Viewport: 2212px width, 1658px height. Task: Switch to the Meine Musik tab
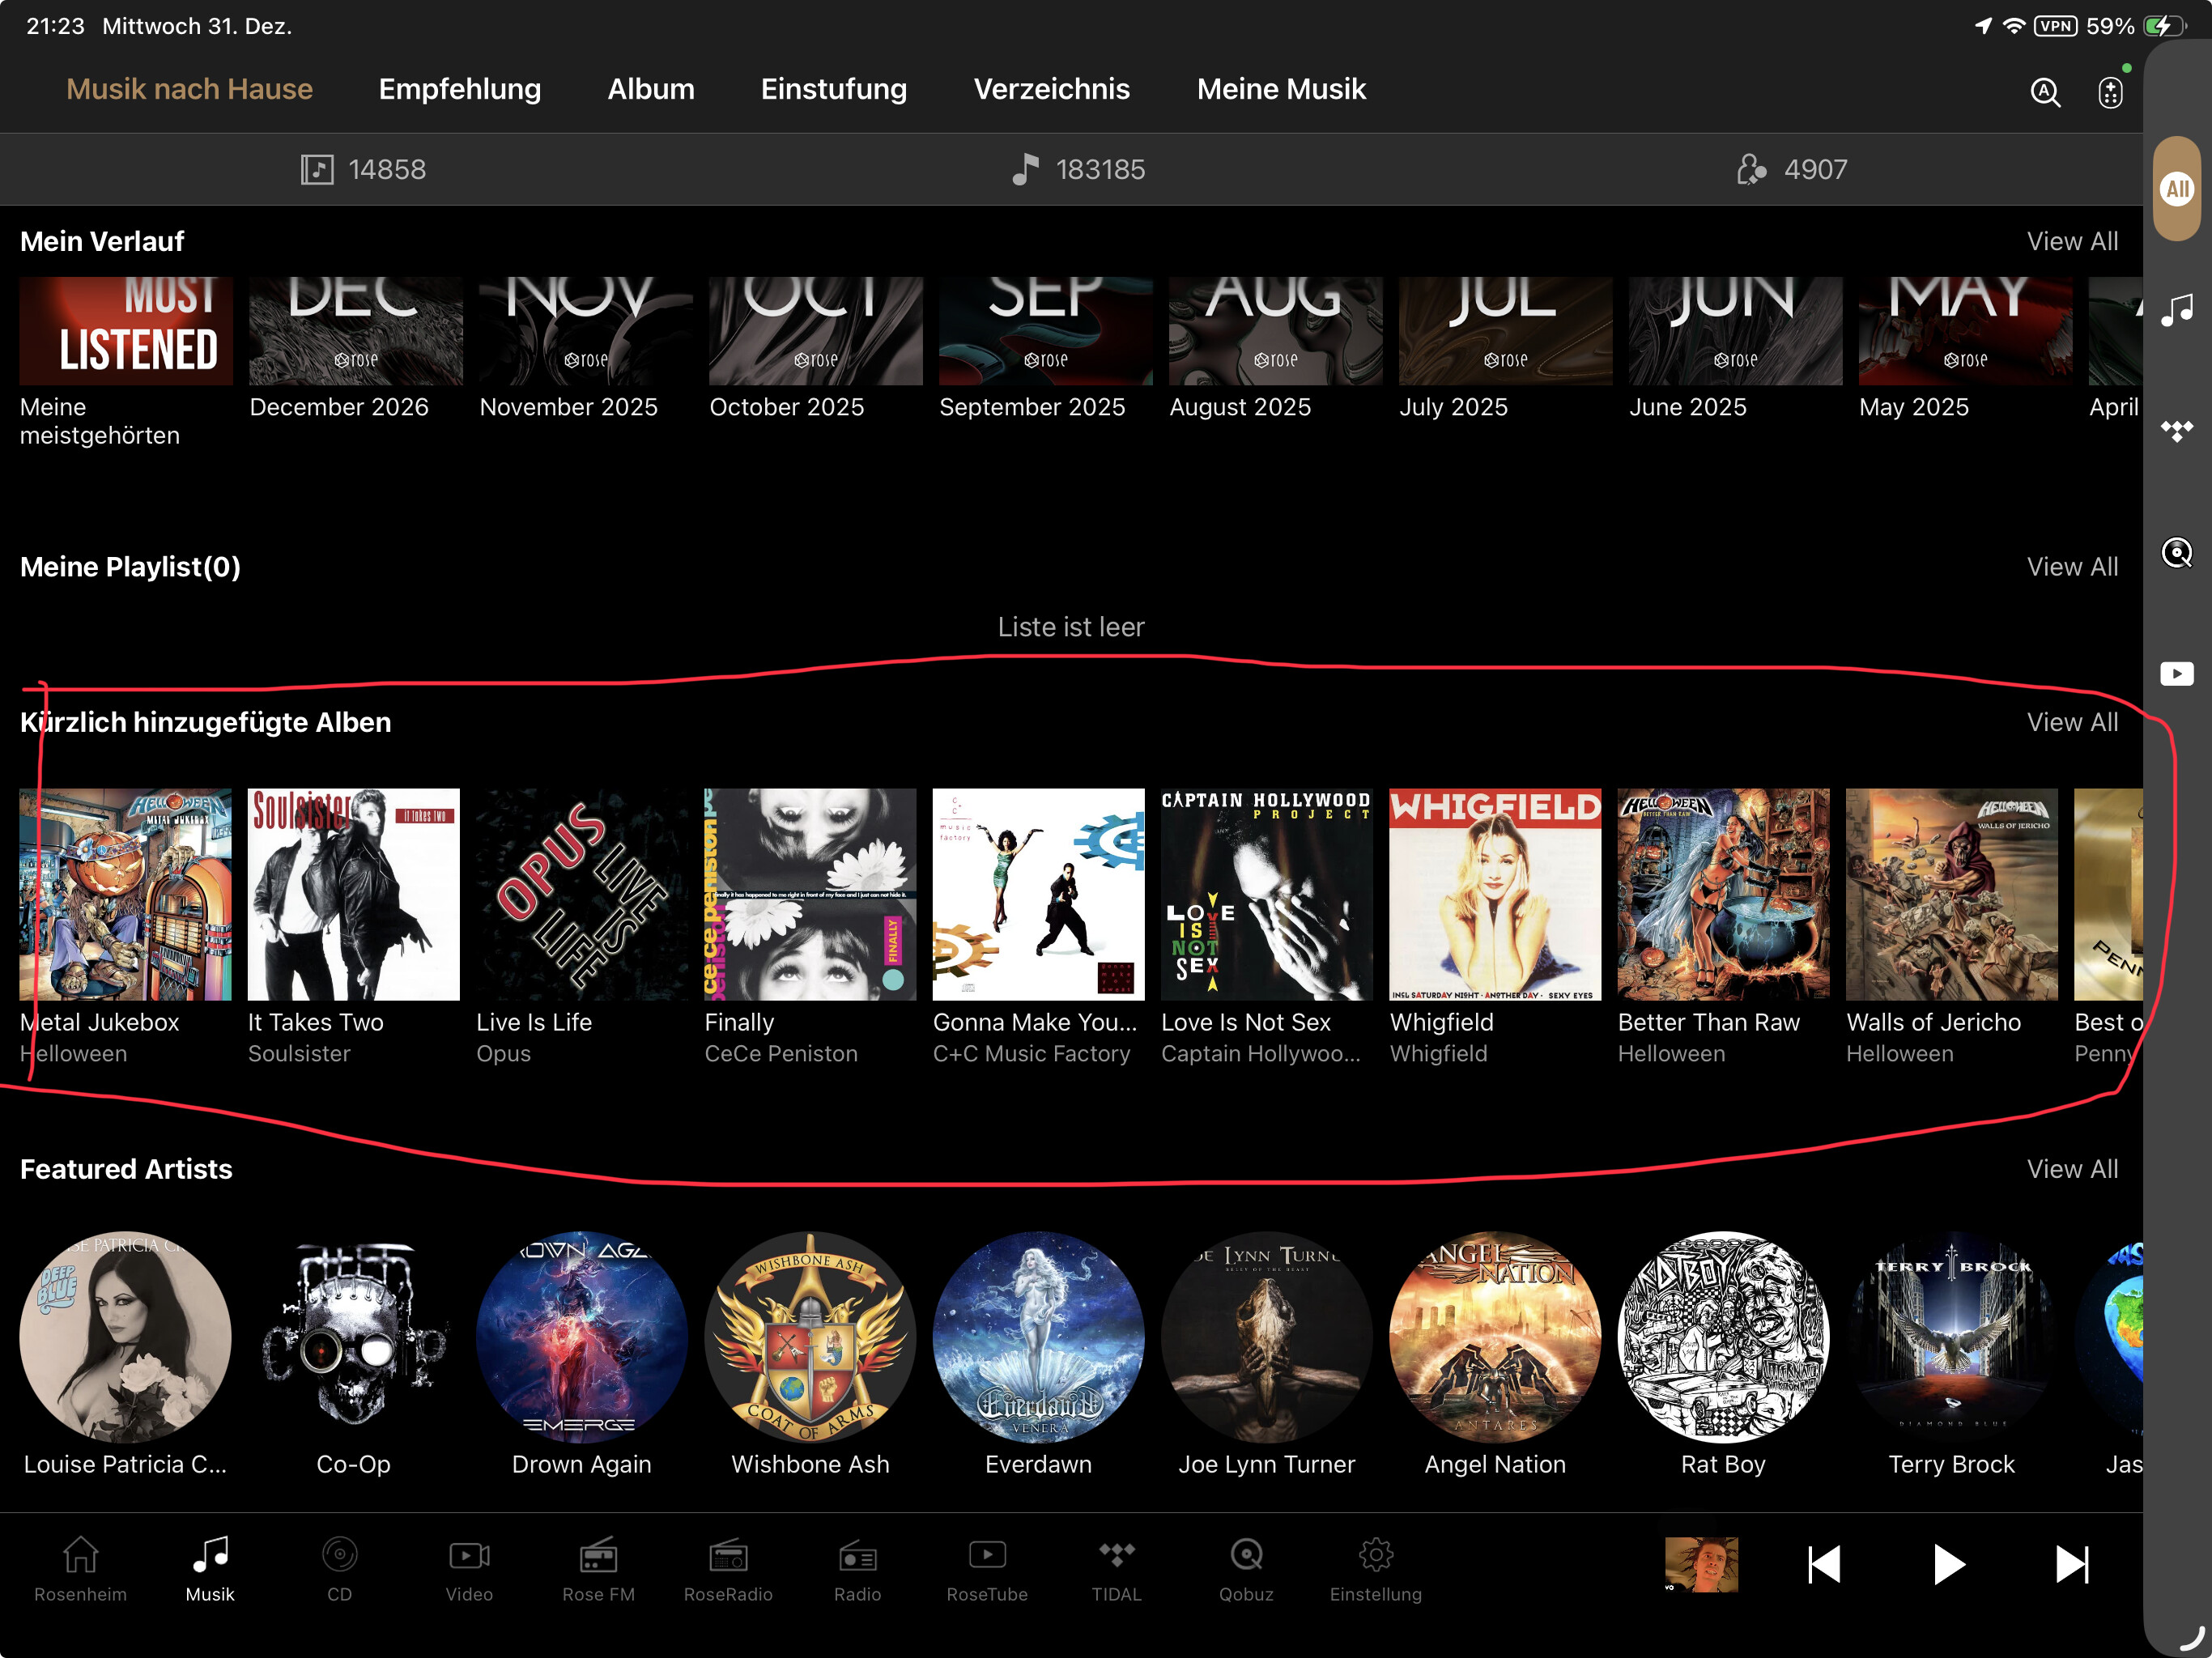tap(1281, 89)
